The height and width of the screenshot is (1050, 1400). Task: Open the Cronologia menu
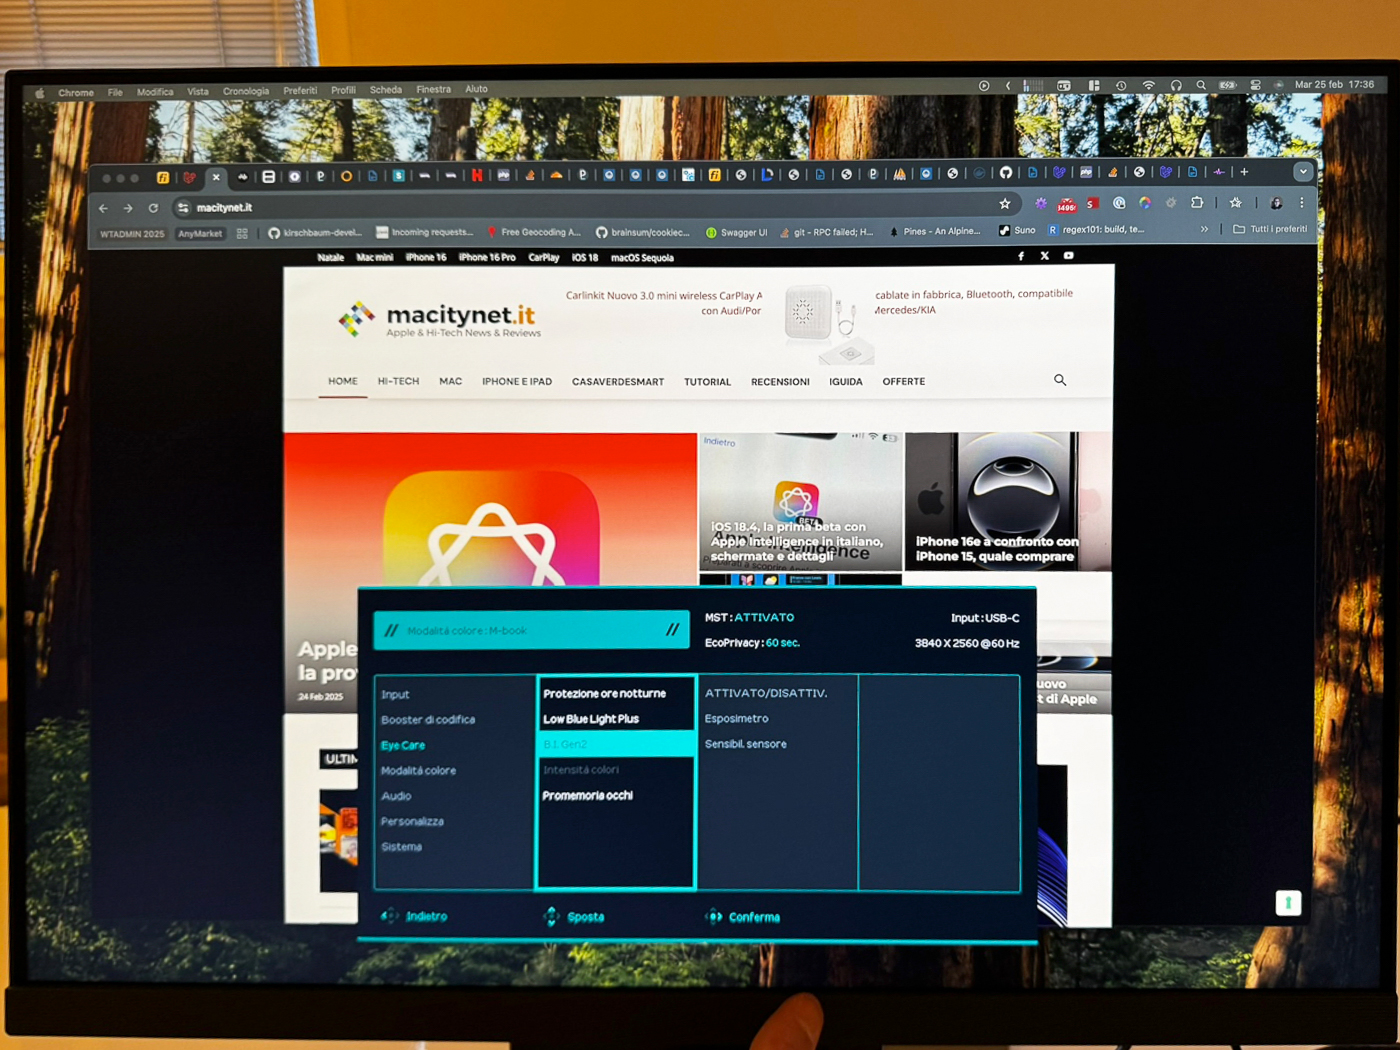tap(246, 91)
